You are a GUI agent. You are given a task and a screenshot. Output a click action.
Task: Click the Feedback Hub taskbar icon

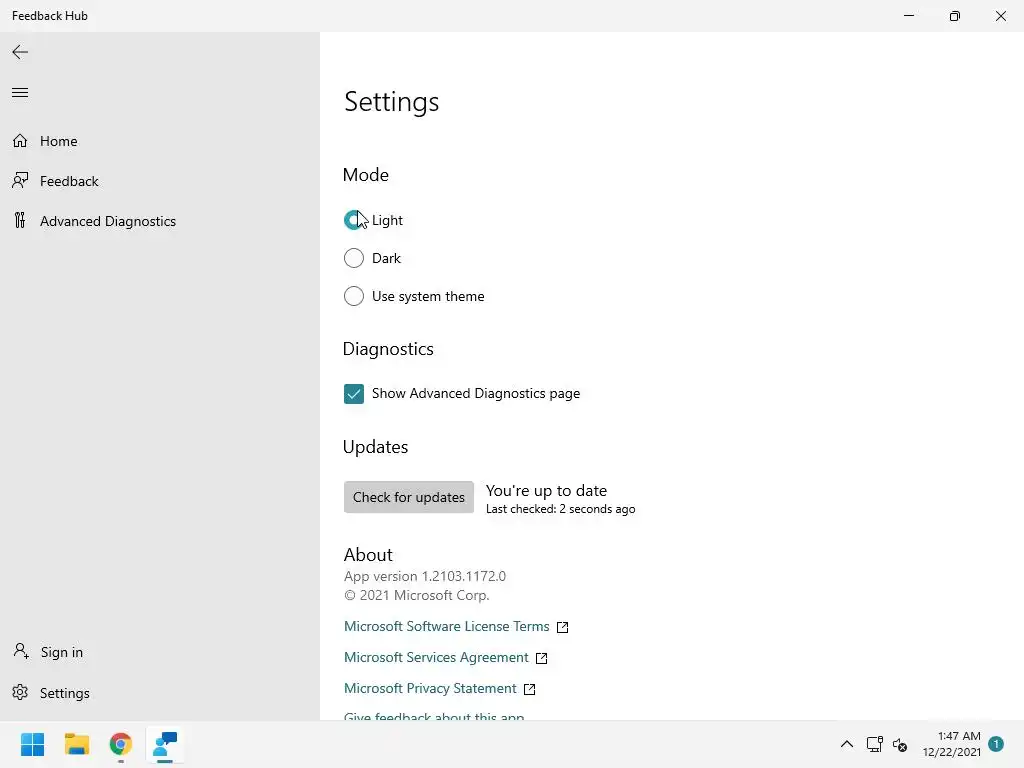click(165, 744)
